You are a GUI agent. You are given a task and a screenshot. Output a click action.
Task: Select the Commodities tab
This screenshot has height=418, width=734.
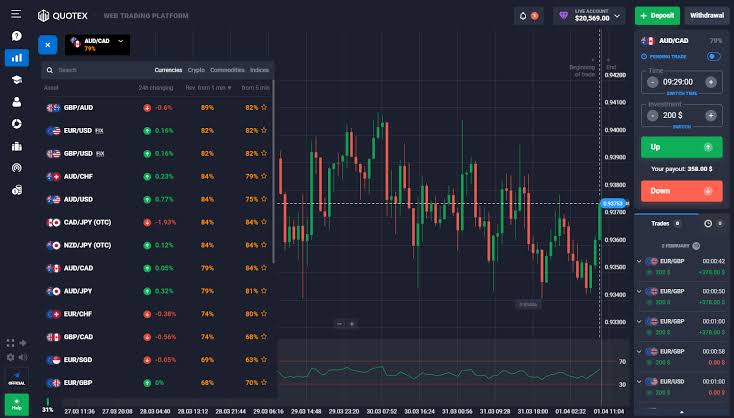227,70
